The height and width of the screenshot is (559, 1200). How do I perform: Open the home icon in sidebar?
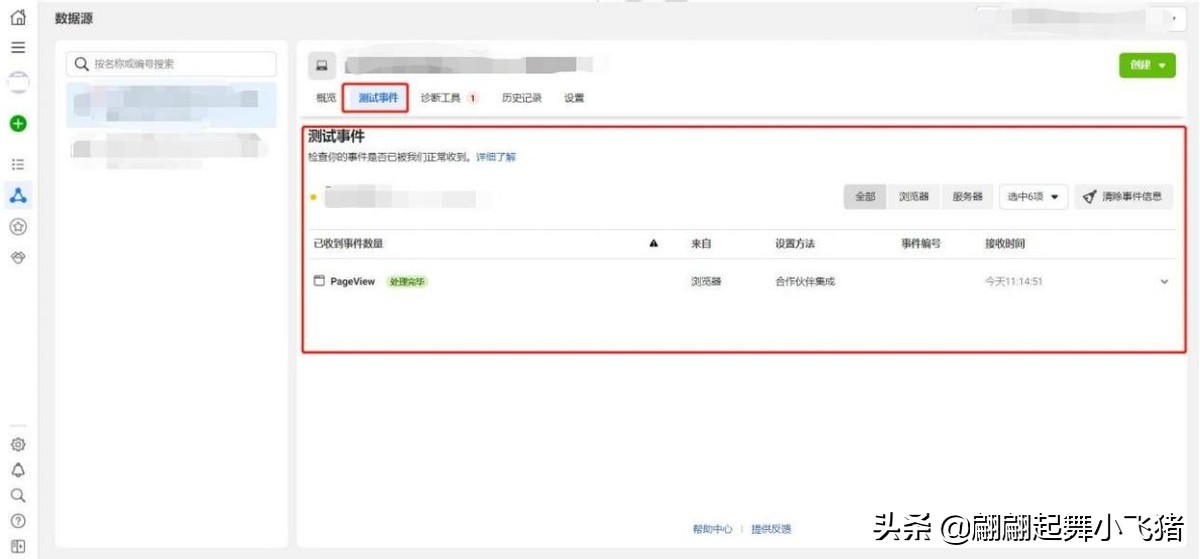coord(18,18)
